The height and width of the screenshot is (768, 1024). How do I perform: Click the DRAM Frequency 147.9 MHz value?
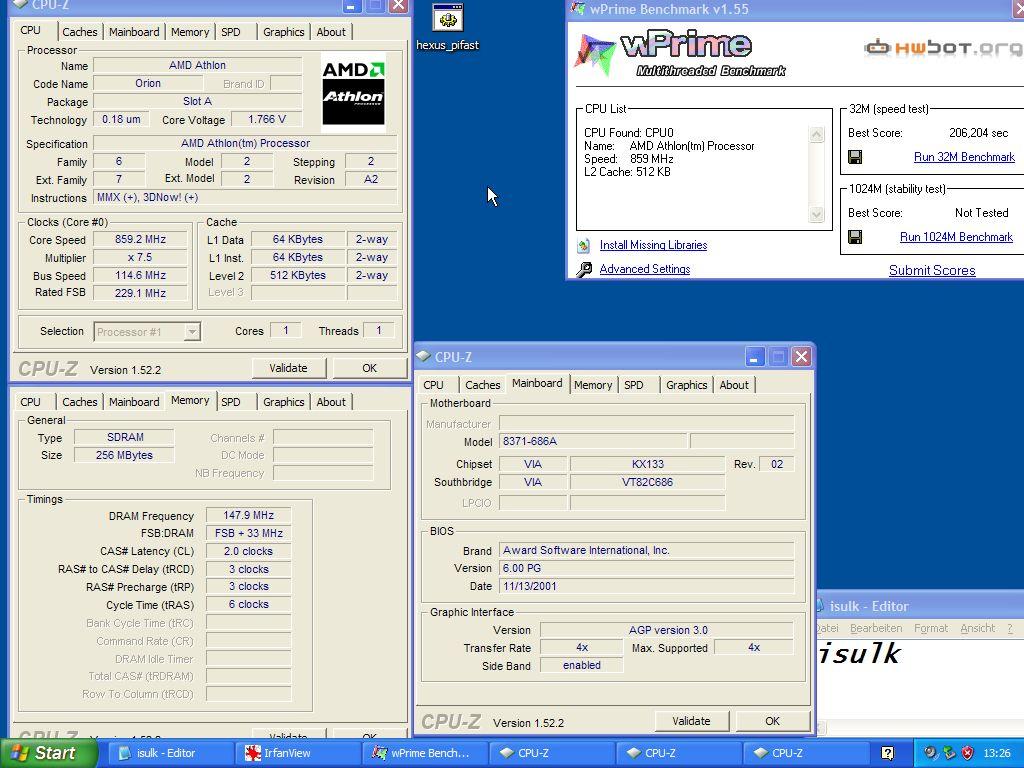[x=248, y=515]
